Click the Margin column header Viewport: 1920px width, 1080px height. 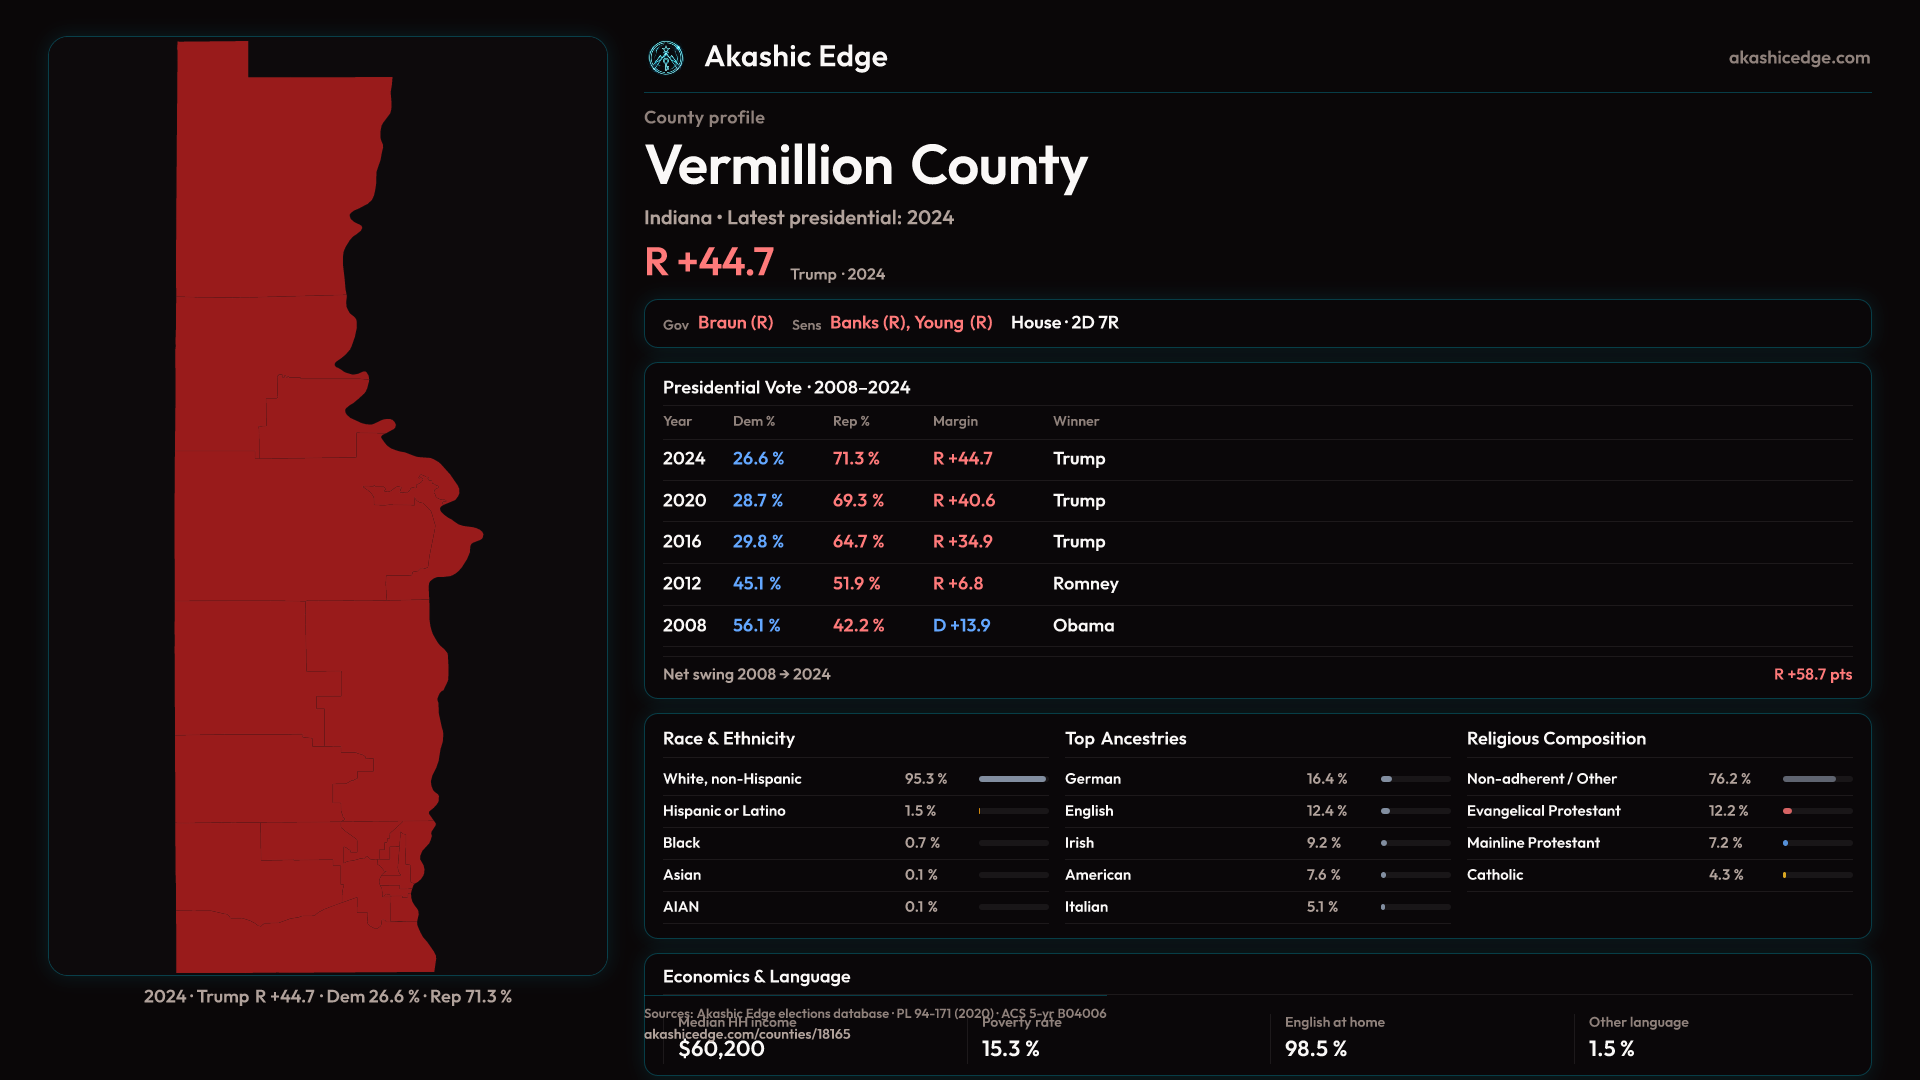[x=955, y=422]
